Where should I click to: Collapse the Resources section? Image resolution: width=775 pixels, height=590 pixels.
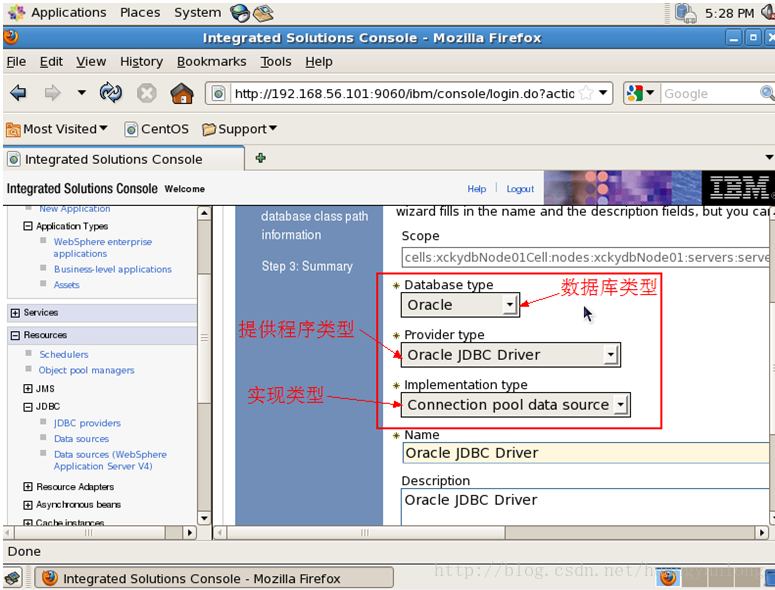pos(15,335)
